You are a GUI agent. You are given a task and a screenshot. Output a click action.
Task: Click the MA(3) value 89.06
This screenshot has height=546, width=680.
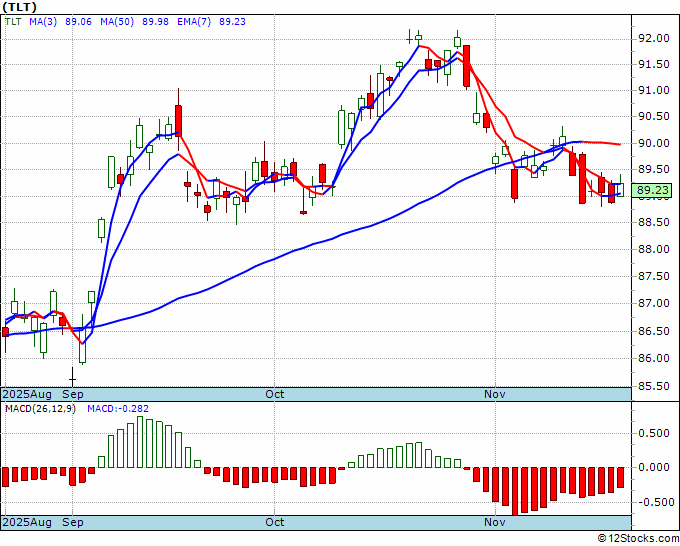(x=78, y=21)
